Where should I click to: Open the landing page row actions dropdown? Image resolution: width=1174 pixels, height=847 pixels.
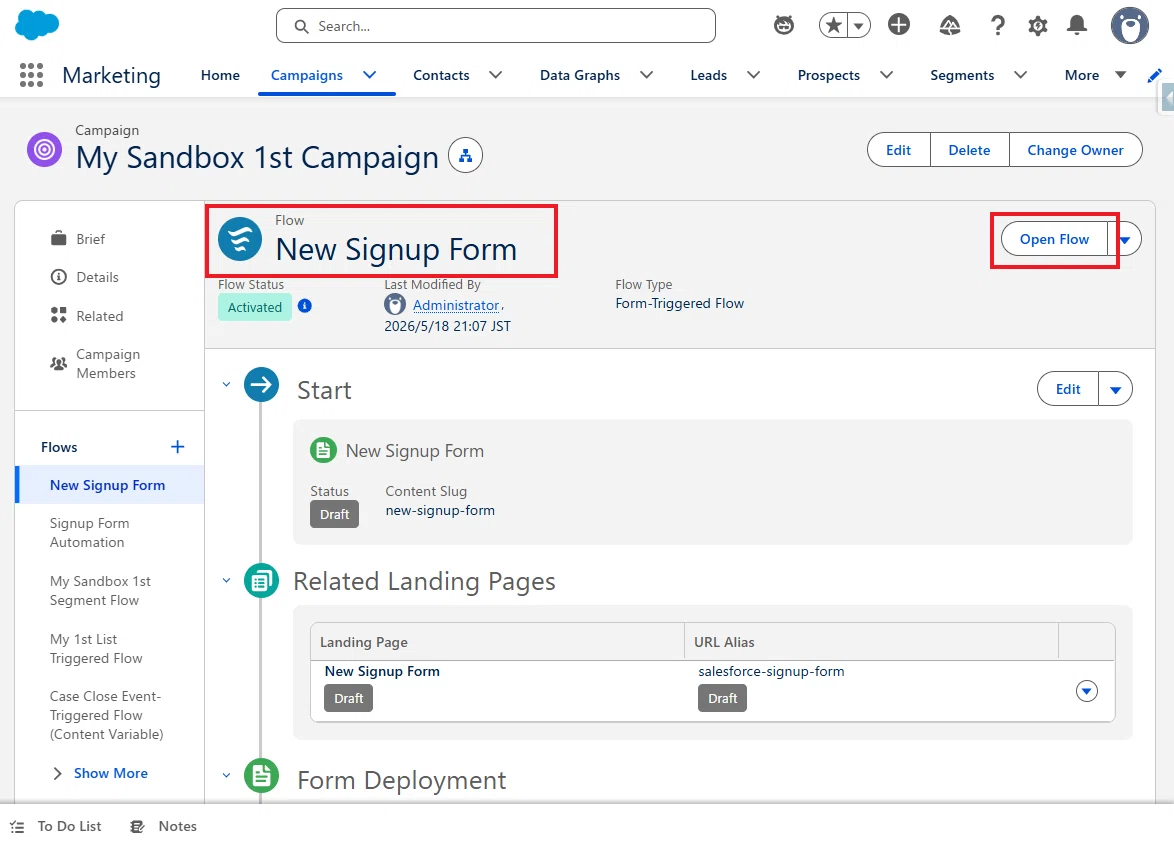click(x=1086, y=690)
